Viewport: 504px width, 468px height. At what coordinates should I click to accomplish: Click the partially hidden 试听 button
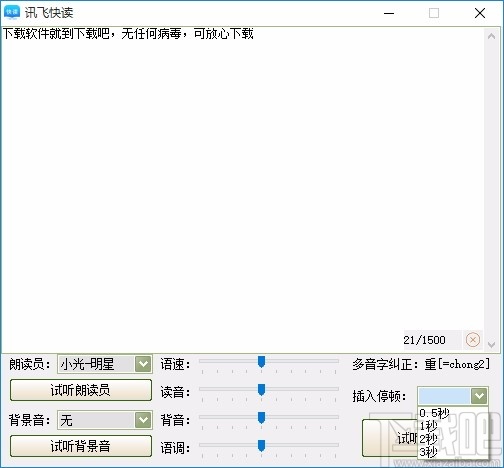(x=390, y=438)
